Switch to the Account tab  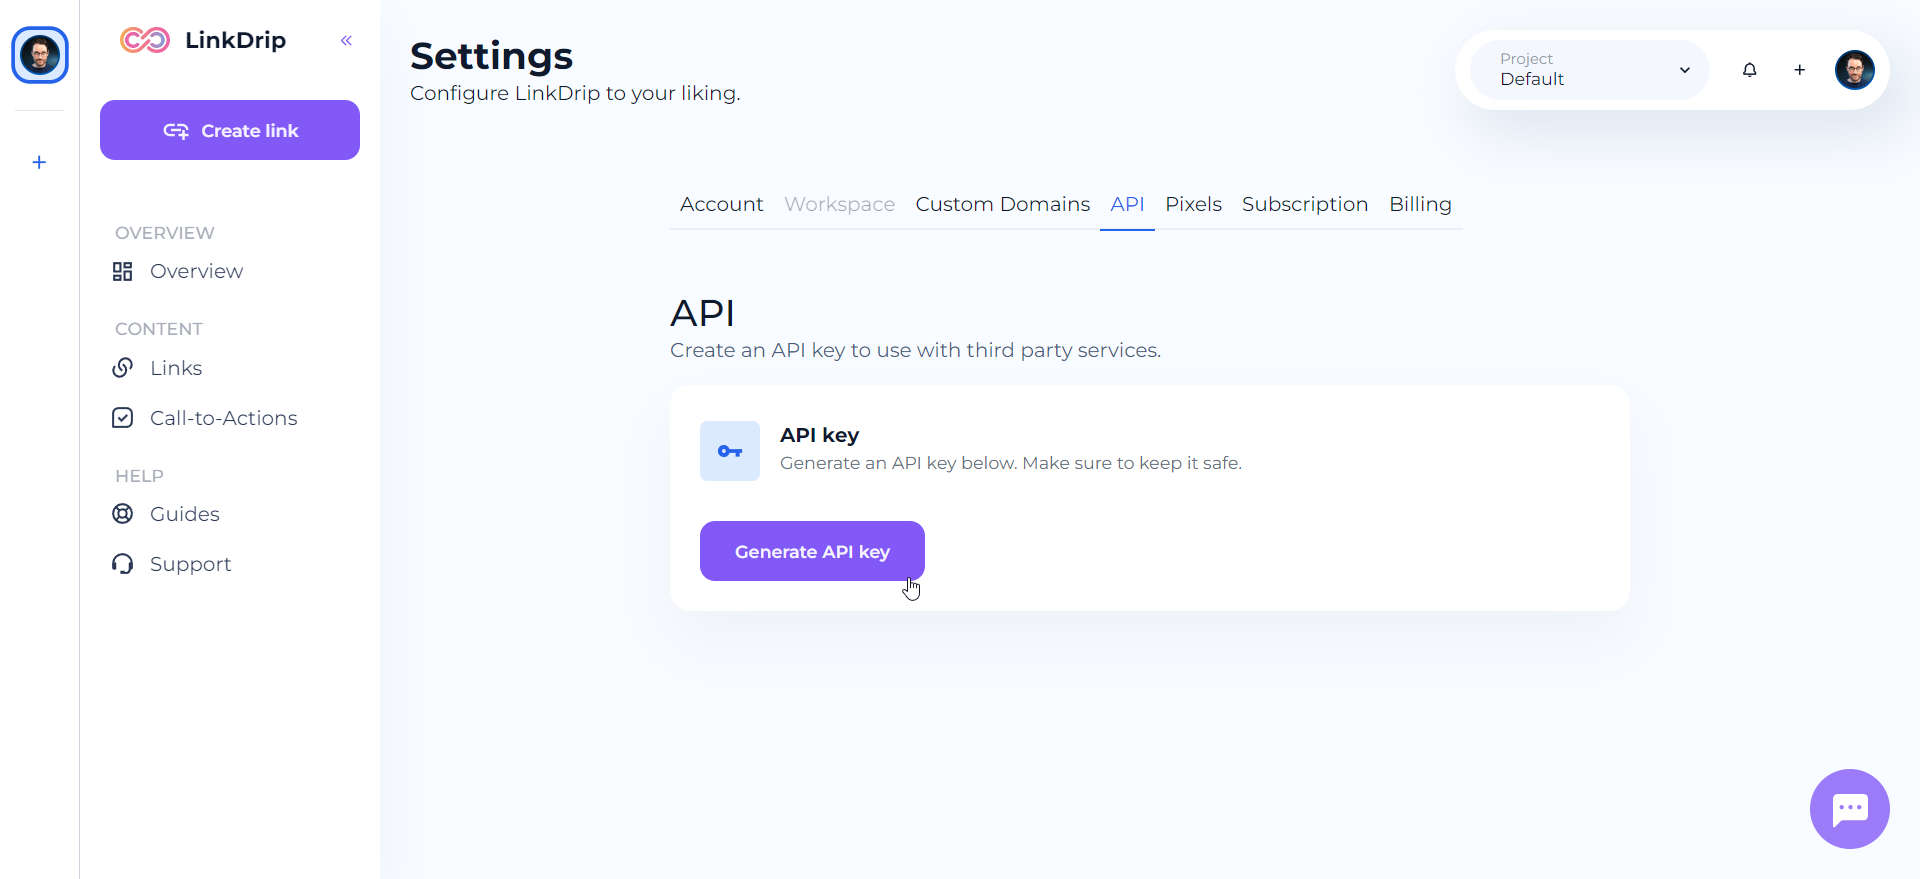click(x=721, y=204)
